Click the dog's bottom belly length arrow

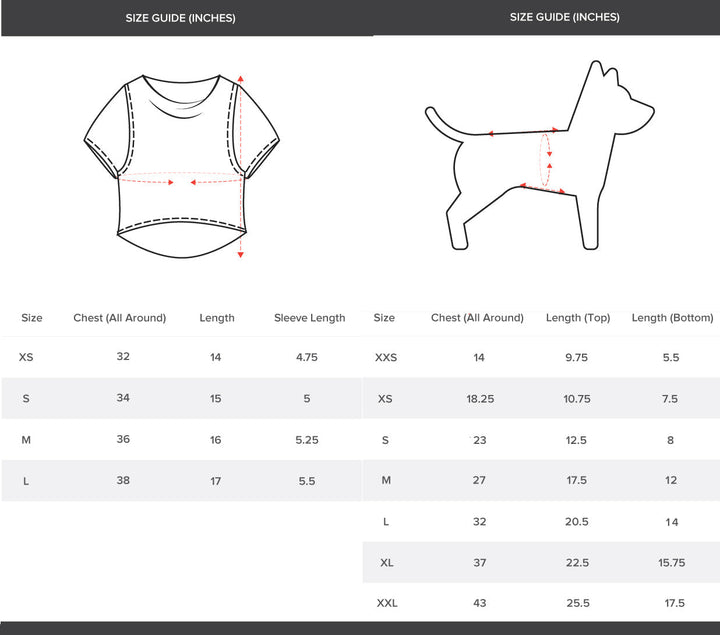pyautogui.click(x=542, y=188)
